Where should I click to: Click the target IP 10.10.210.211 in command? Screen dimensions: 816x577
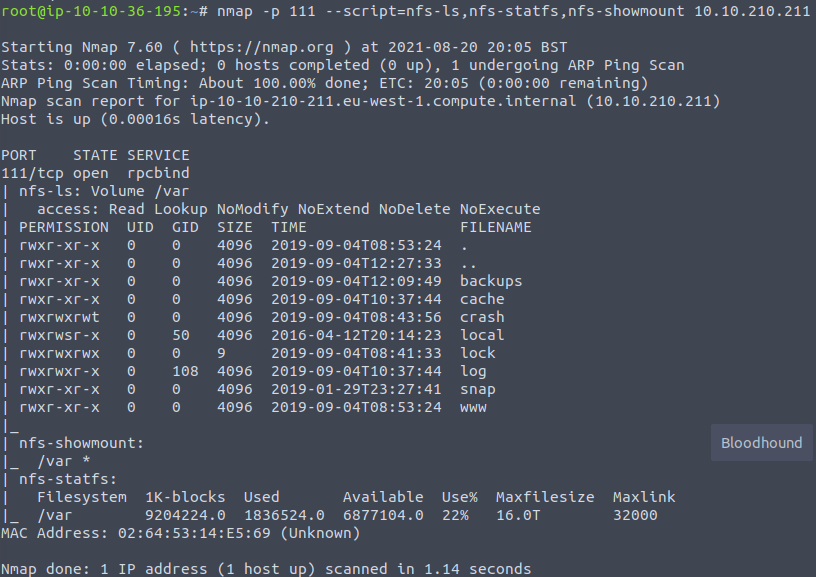pos(752,11)
